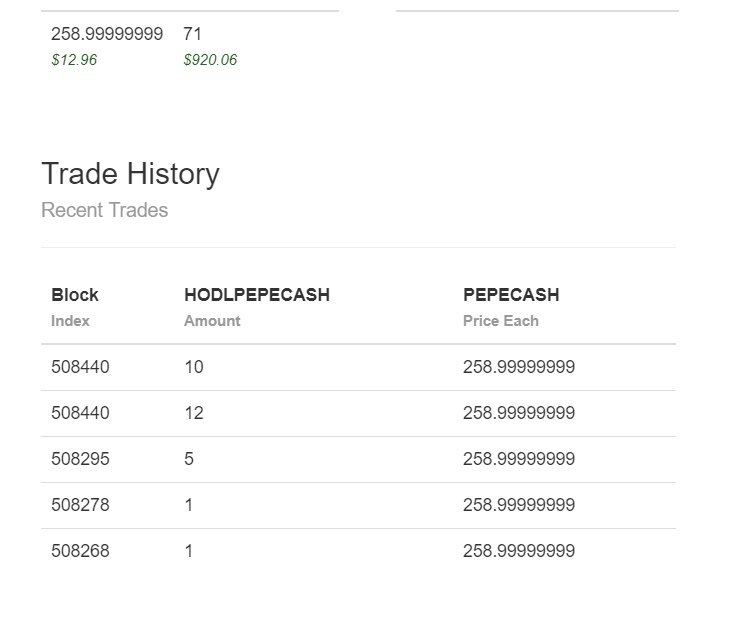Click the Trade History heading
Image resolution: width=729 pixels, height=643 pixels.
[x=130, y=174]
